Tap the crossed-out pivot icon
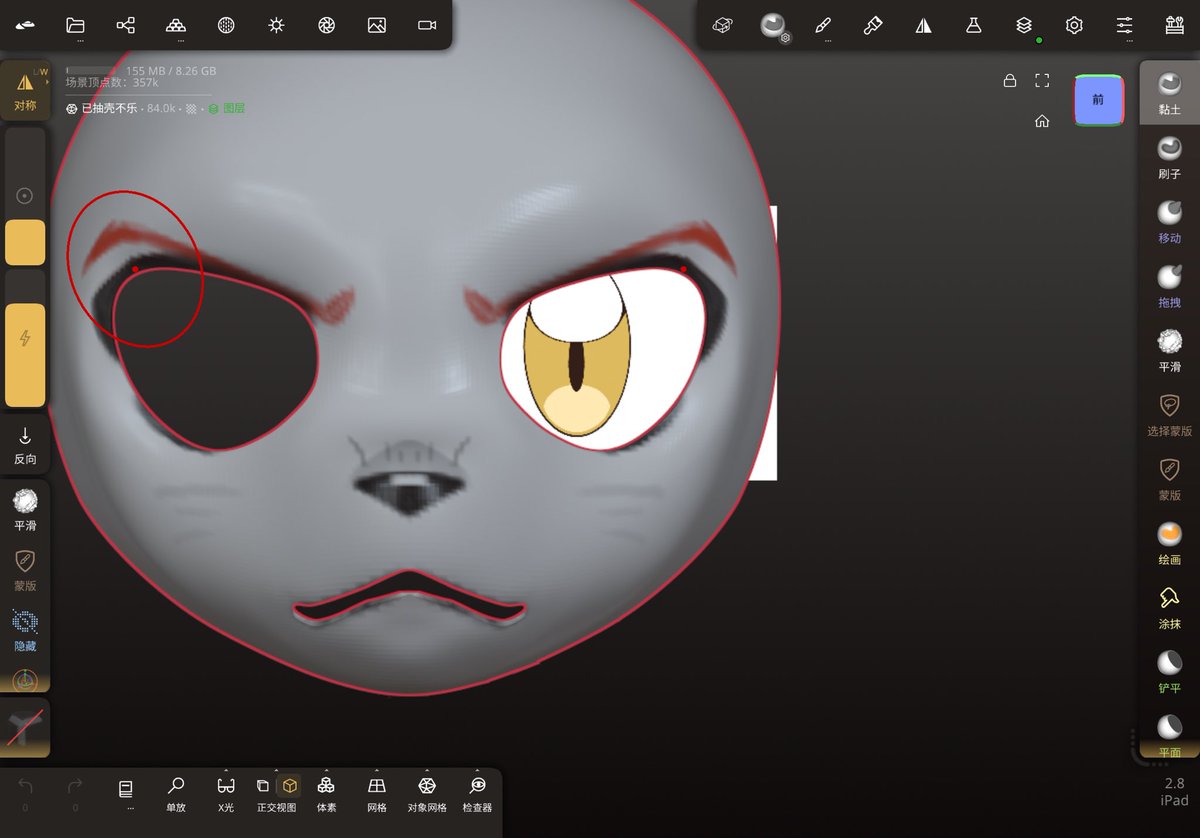Screen dimensions: 1200x838 tap(25, 727)
